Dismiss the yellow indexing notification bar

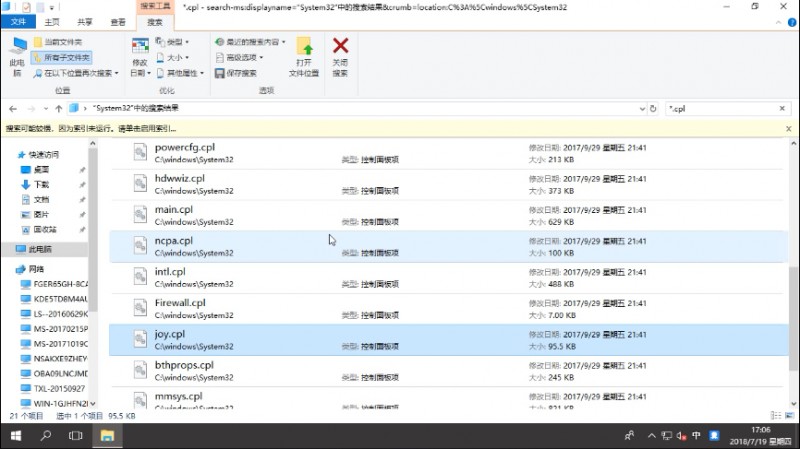click(x=789, y=129)
